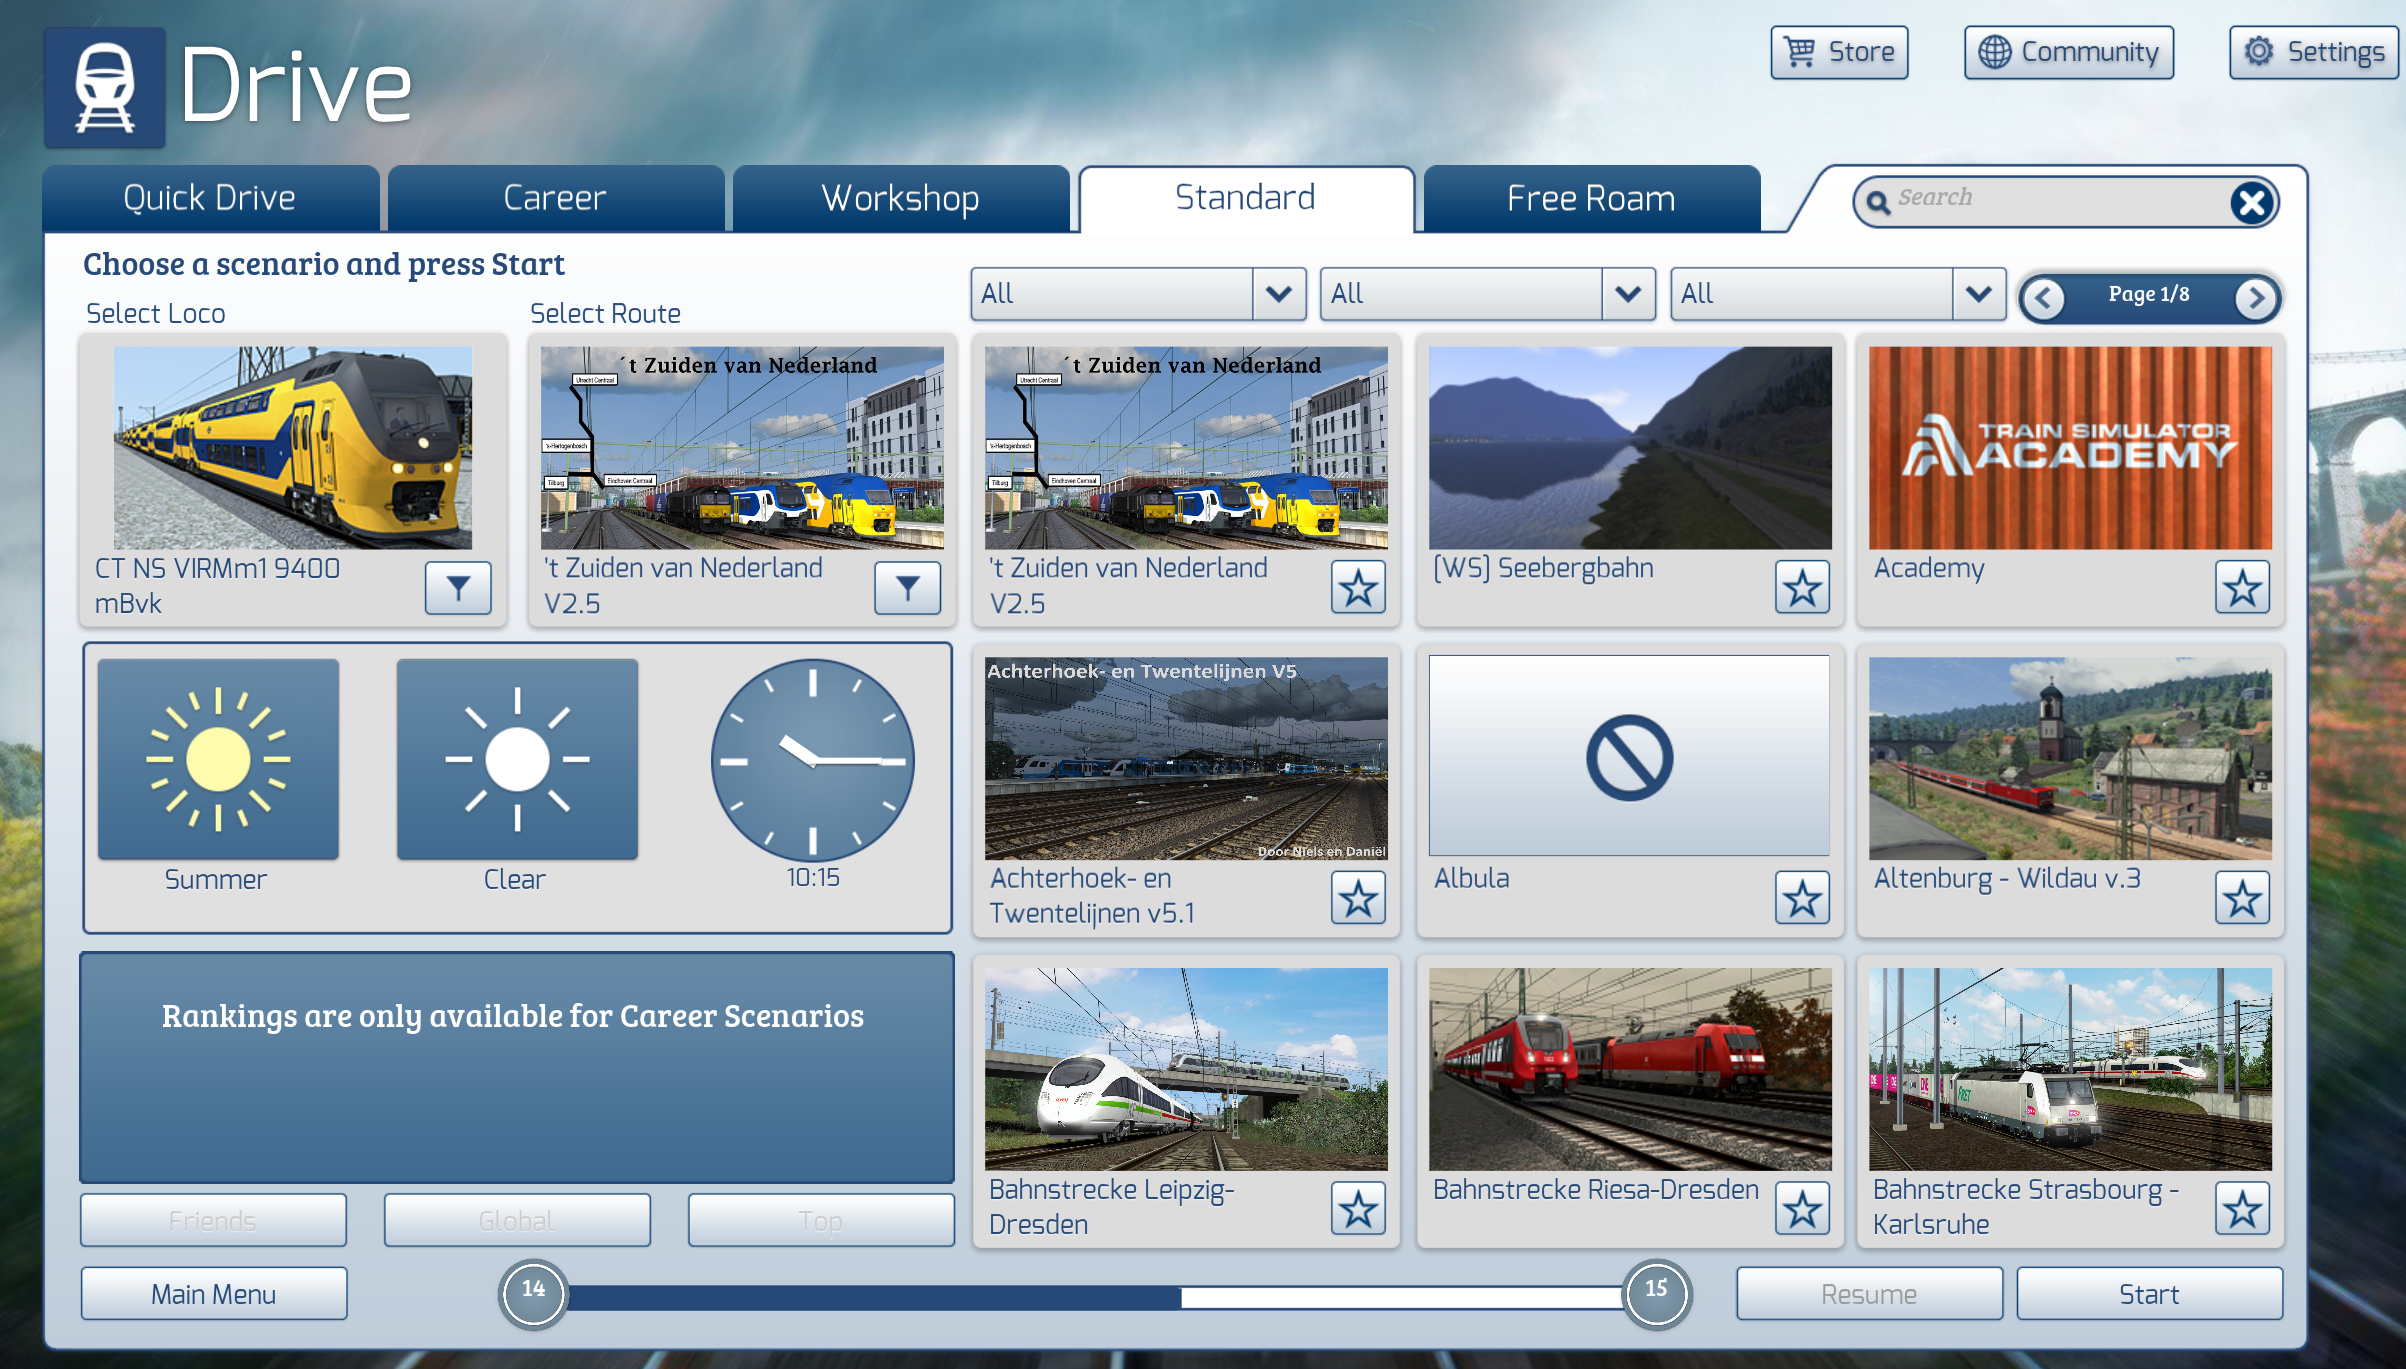Open 't Zuiden van Nederland scenario thumbnail beside Seebergbahn
The image size is (2406, 1369).
point(1186,448)
